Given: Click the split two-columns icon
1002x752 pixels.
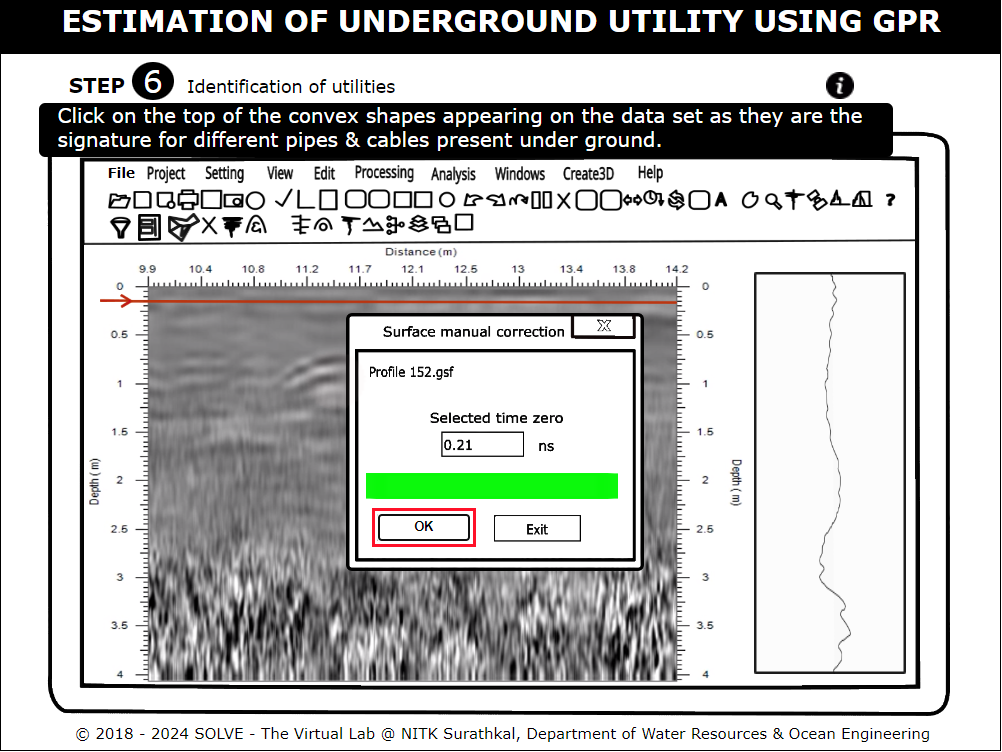Looking at the screenshot, I should tap(541, 201).
